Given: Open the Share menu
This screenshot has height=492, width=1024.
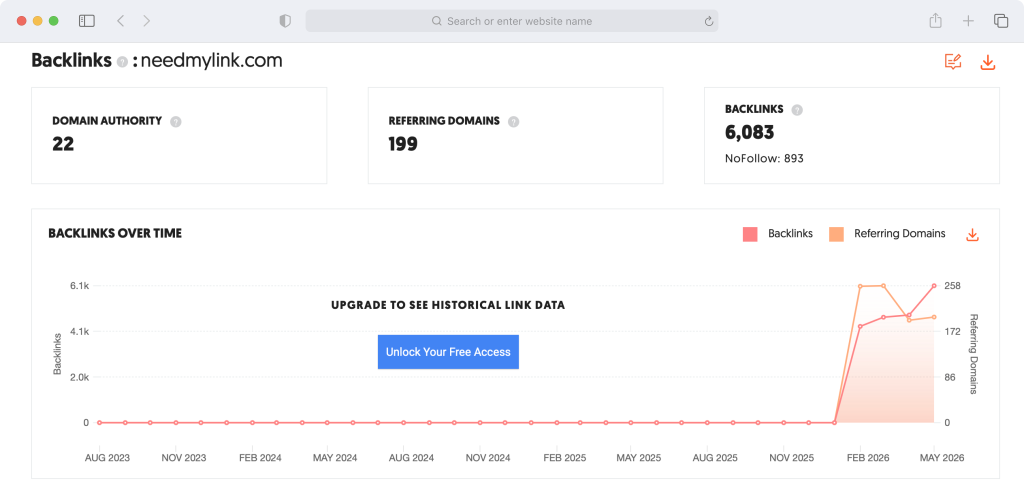Looking at the screenshot, I should tap(935, 21).
